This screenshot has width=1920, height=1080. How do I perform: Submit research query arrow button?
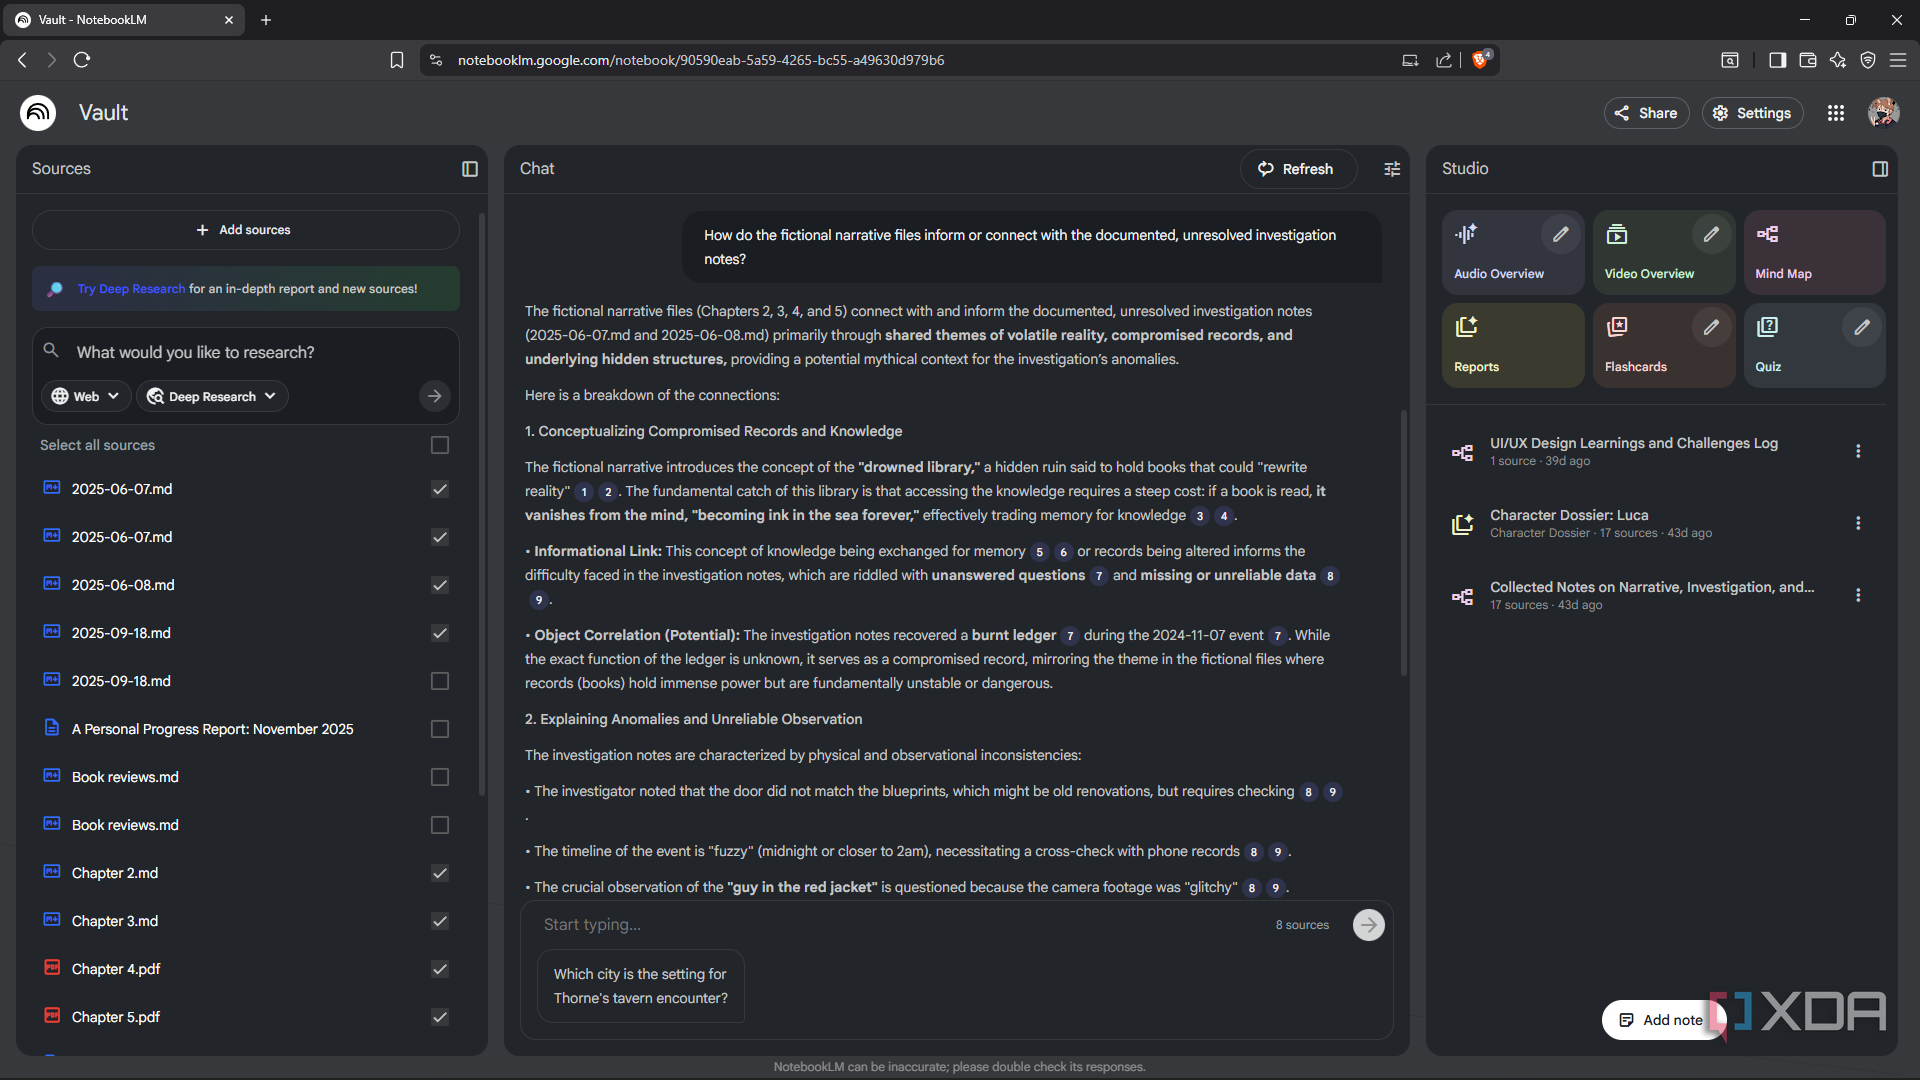[x=434, y=396]
